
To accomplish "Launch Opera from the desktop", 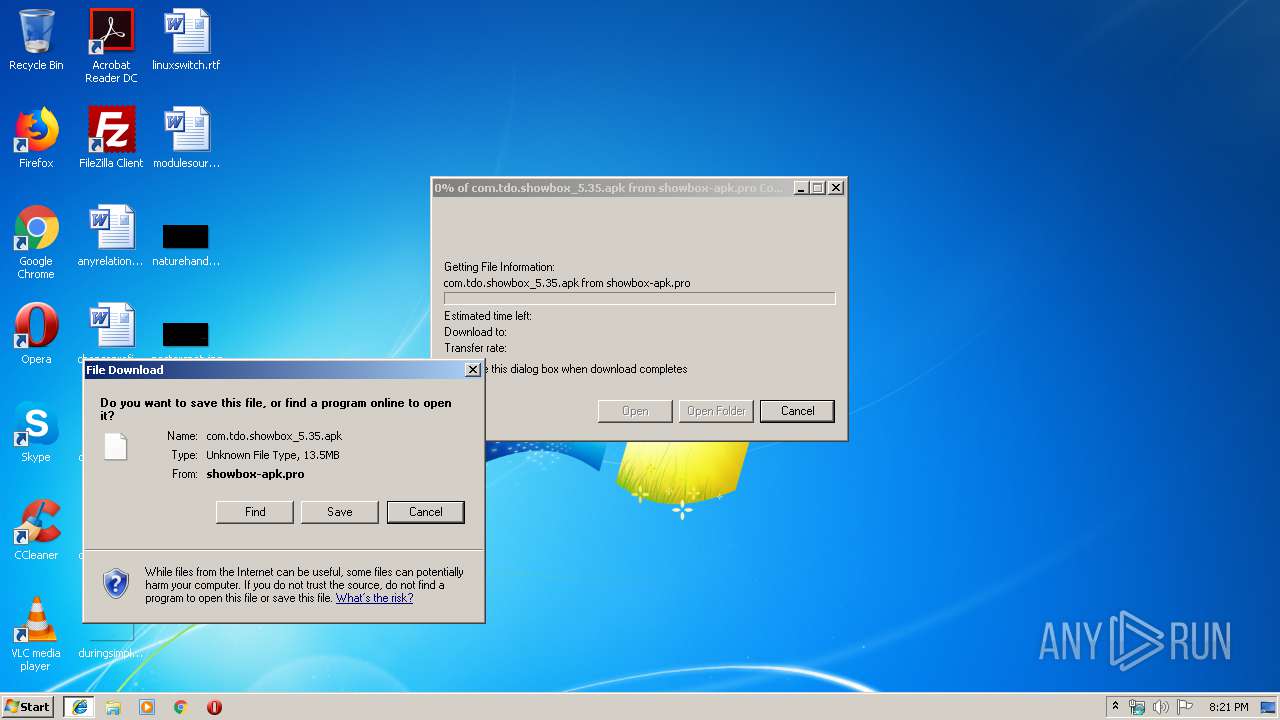I will click(36, 334).
